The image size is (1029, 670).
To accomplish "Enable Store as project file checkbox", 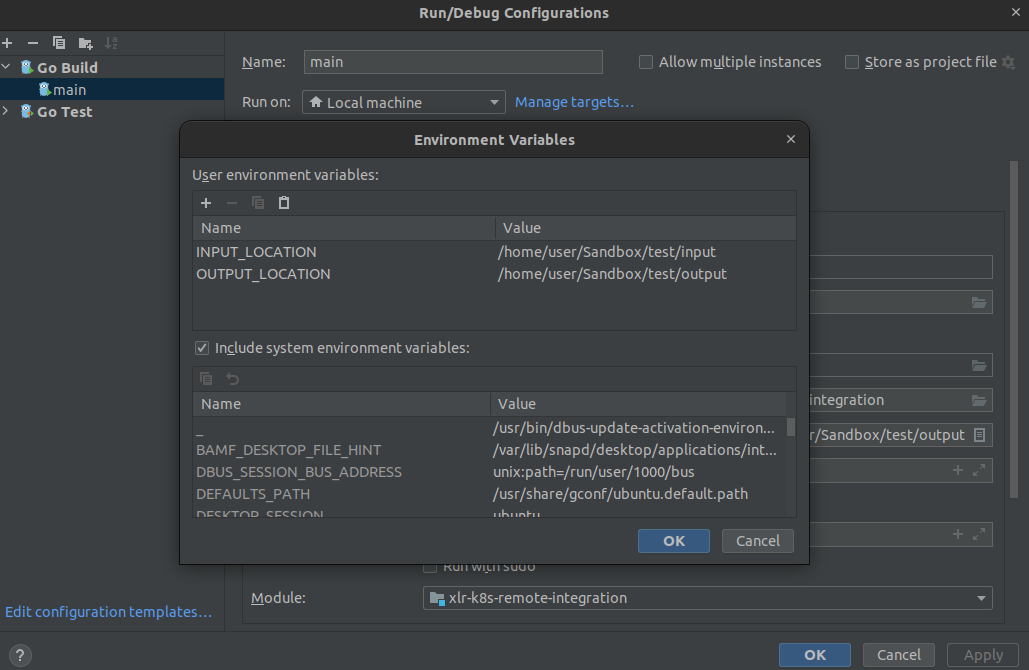I will coord(852,62).
